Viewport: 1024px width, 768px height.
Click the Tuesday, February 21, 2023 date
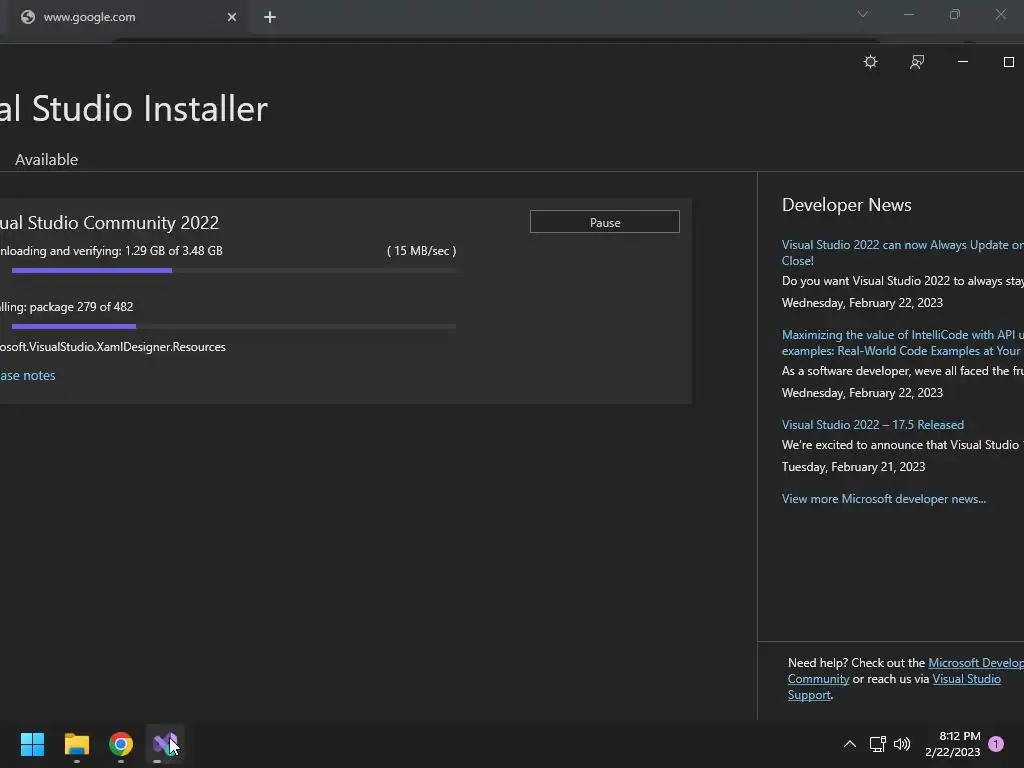coord(854,467)
